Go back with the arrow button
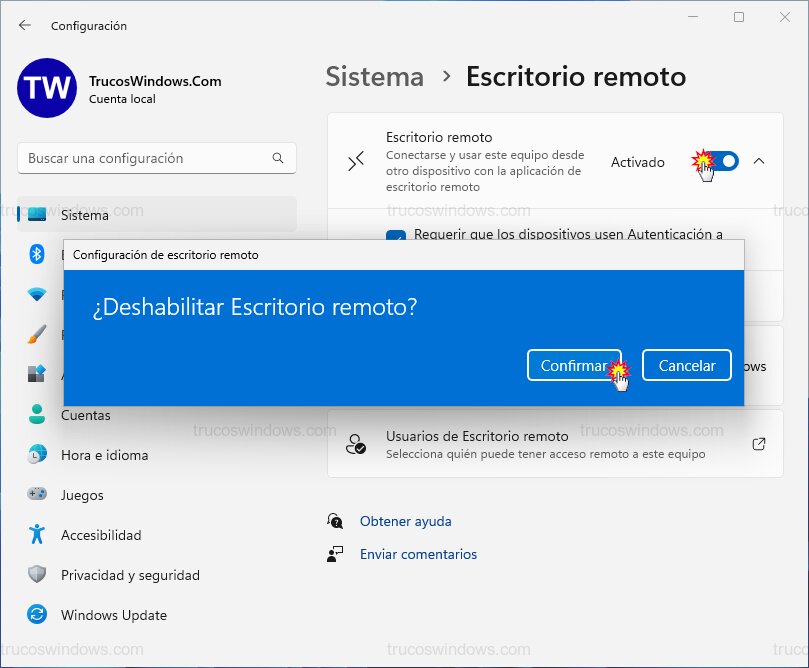The image size is (809, 668). pyautogui.click(x=24, y=26)
